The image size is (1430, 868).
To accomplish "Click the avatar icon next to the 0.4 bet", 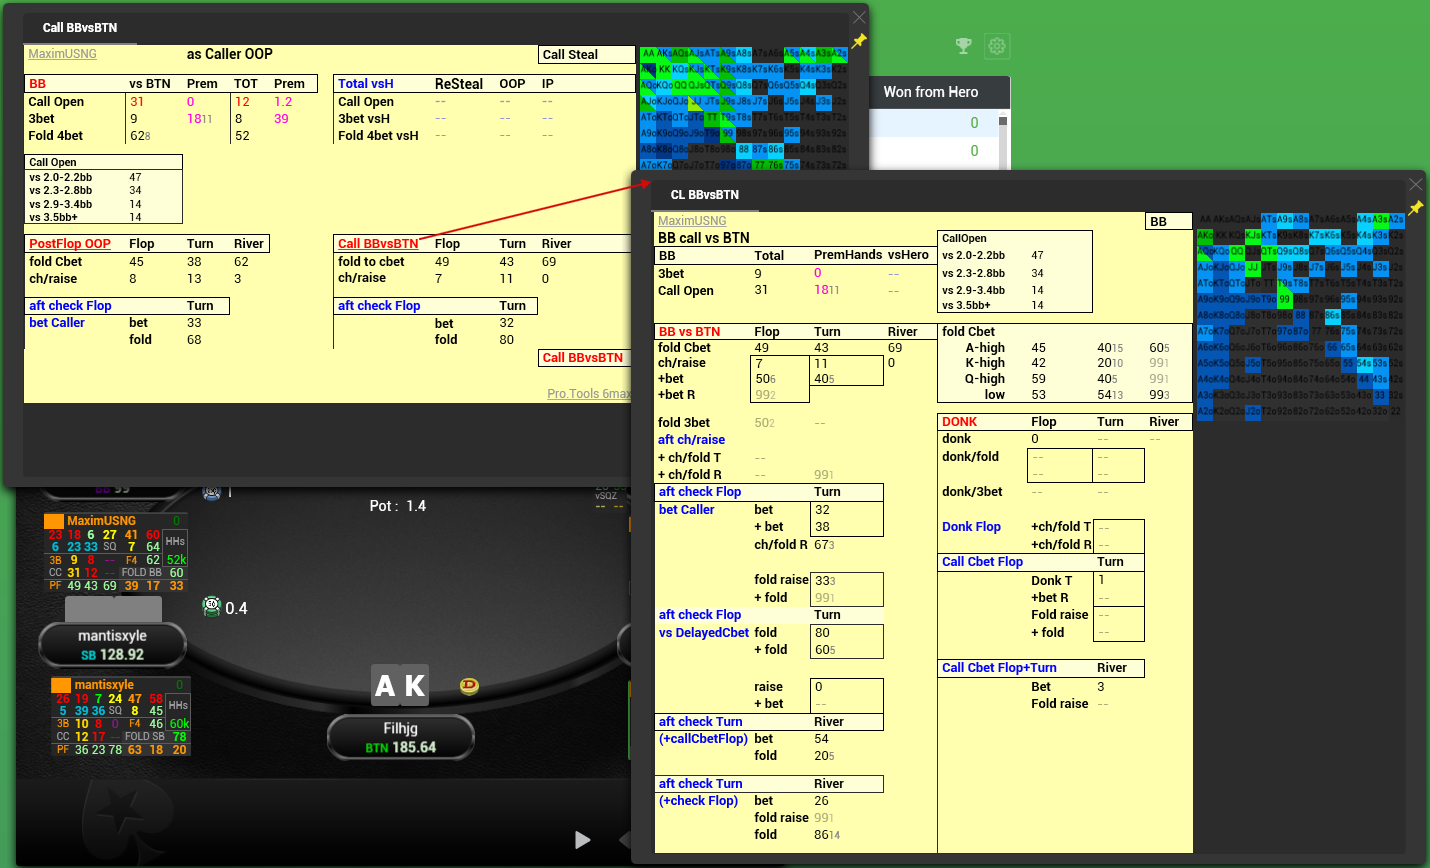I will (211, 607).
